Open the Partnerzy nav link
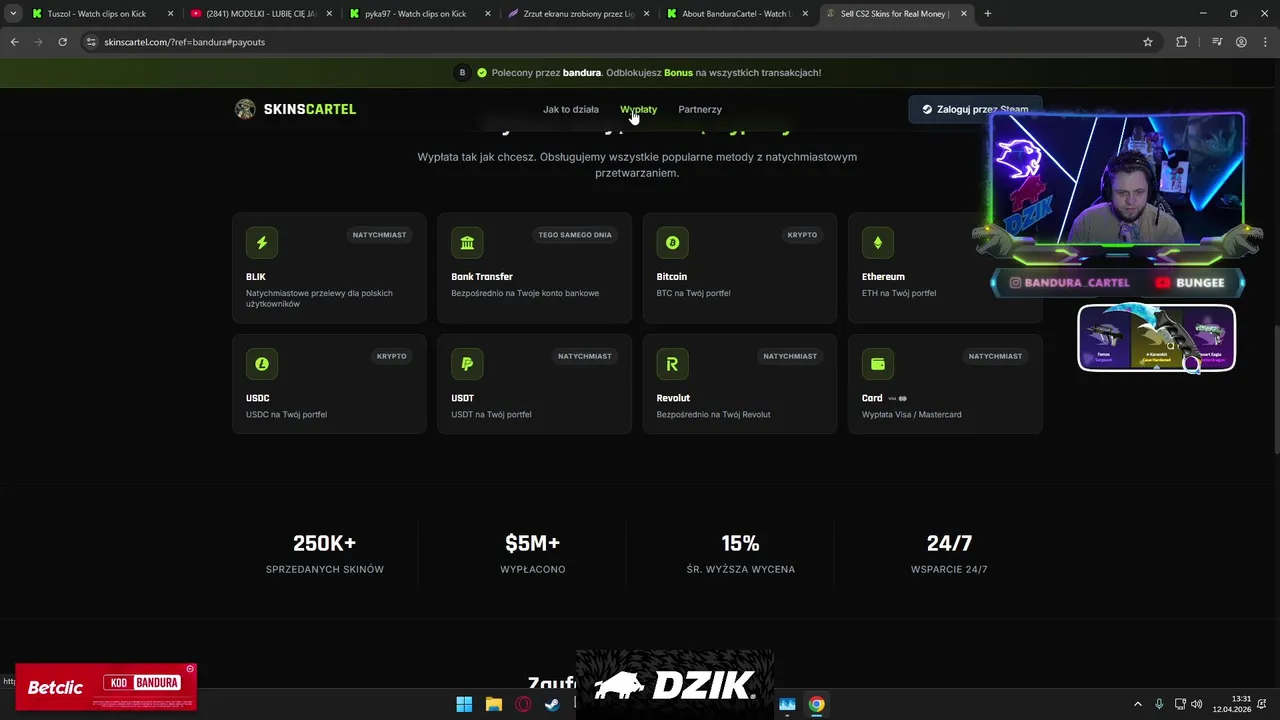1280x720 pixels. [x=700, y=109]
